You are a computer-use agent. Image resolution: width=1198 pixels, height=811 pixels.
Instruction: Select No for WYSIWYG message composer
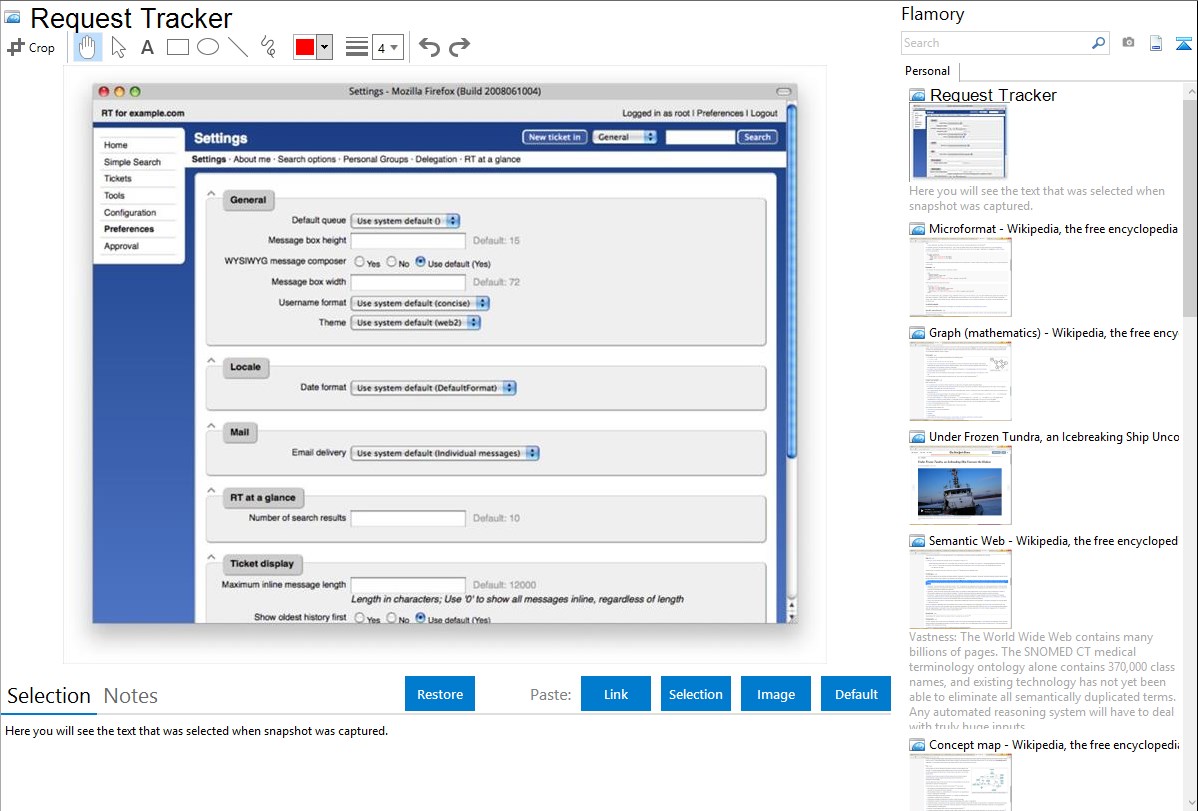tap(391, 261)
